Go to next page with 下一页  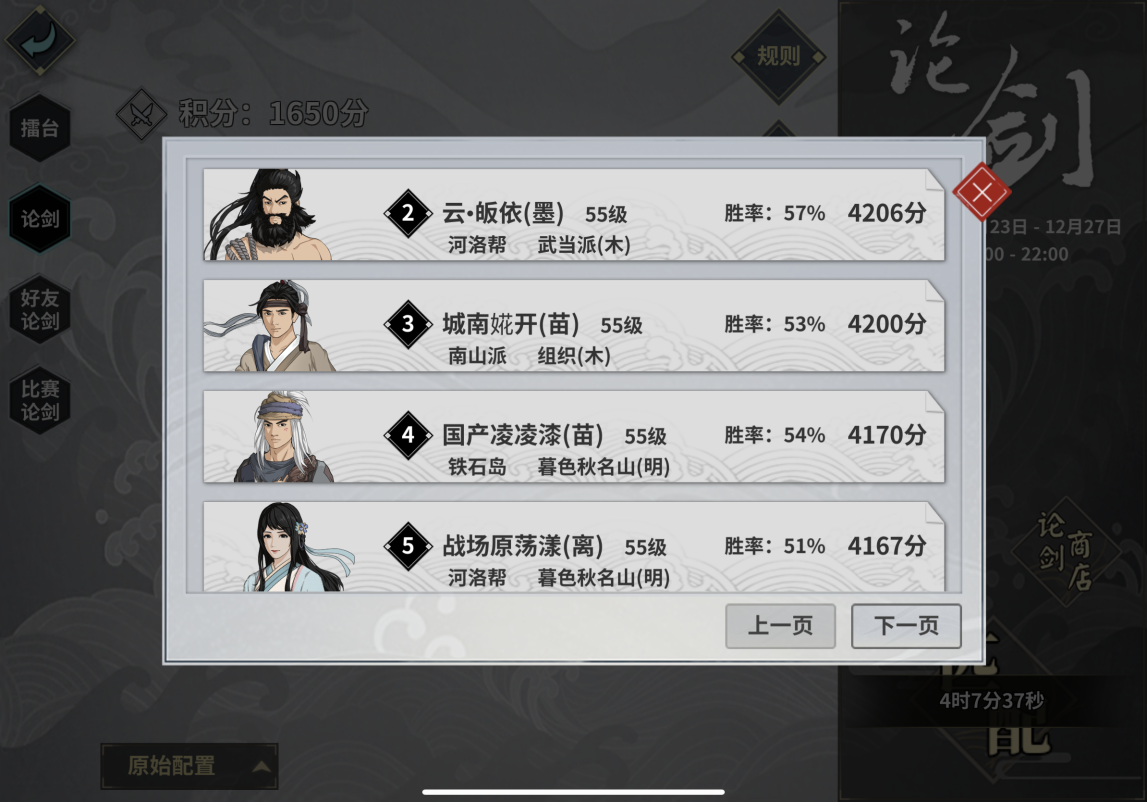(x=906, y=626)
